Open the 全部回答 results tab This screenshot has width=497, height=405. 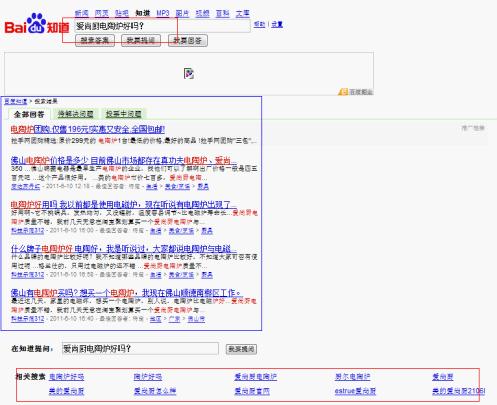[x=29, y=114]
